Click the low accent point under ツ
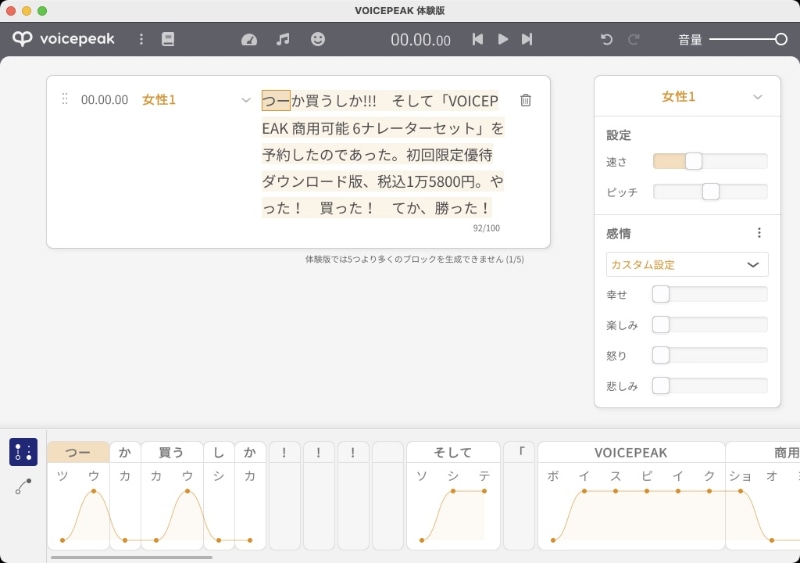 point(62,540)
